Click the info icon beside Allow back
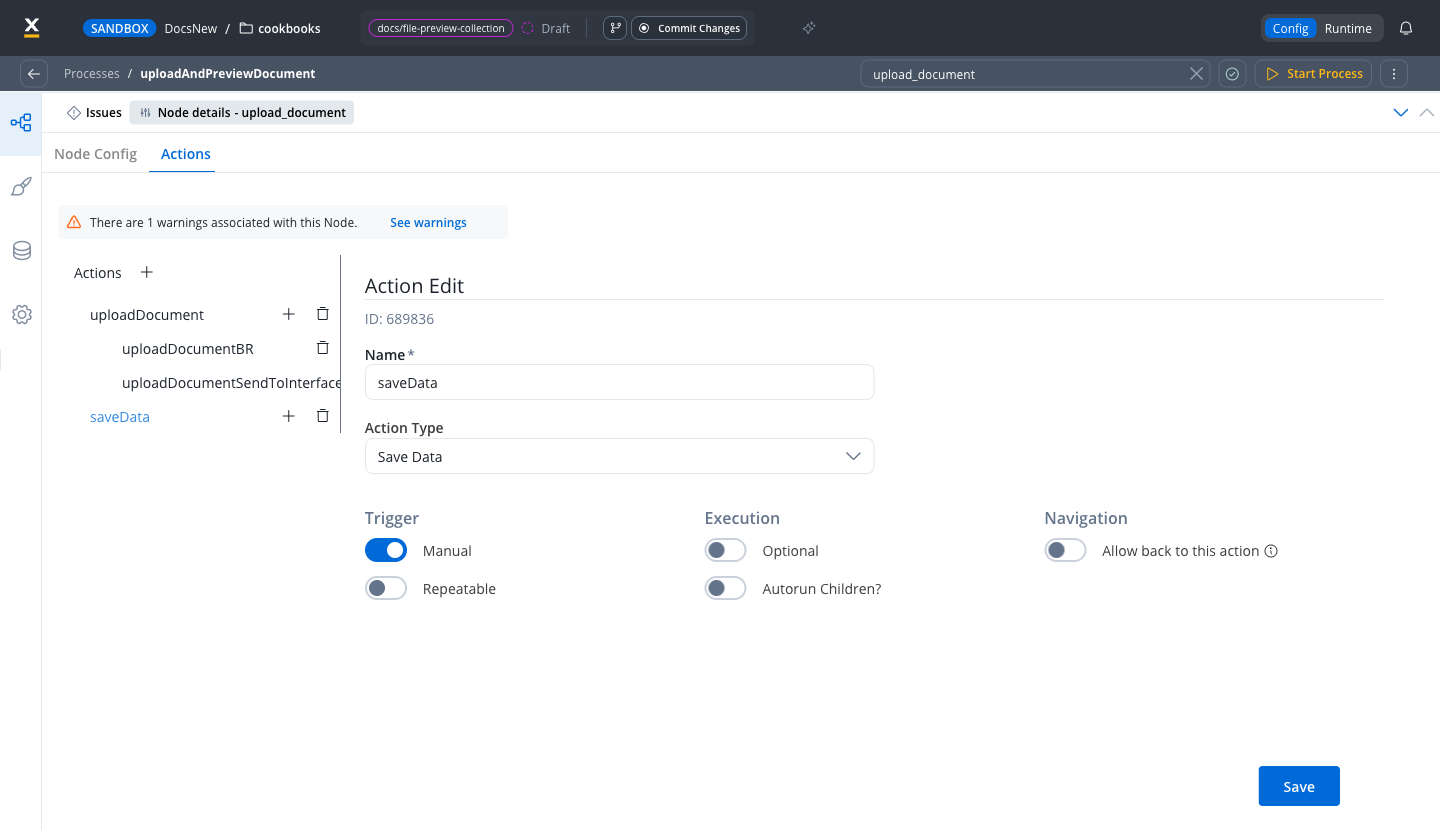The image size is (1440, 830). click(1271, 551)
